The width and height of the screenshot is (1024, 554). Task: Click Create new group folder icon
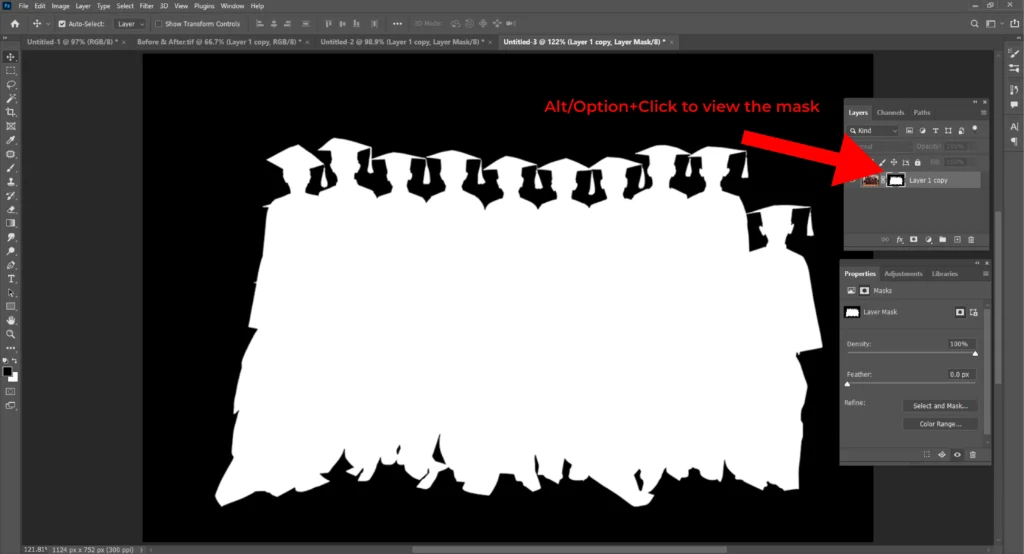[x=942, y=240]
